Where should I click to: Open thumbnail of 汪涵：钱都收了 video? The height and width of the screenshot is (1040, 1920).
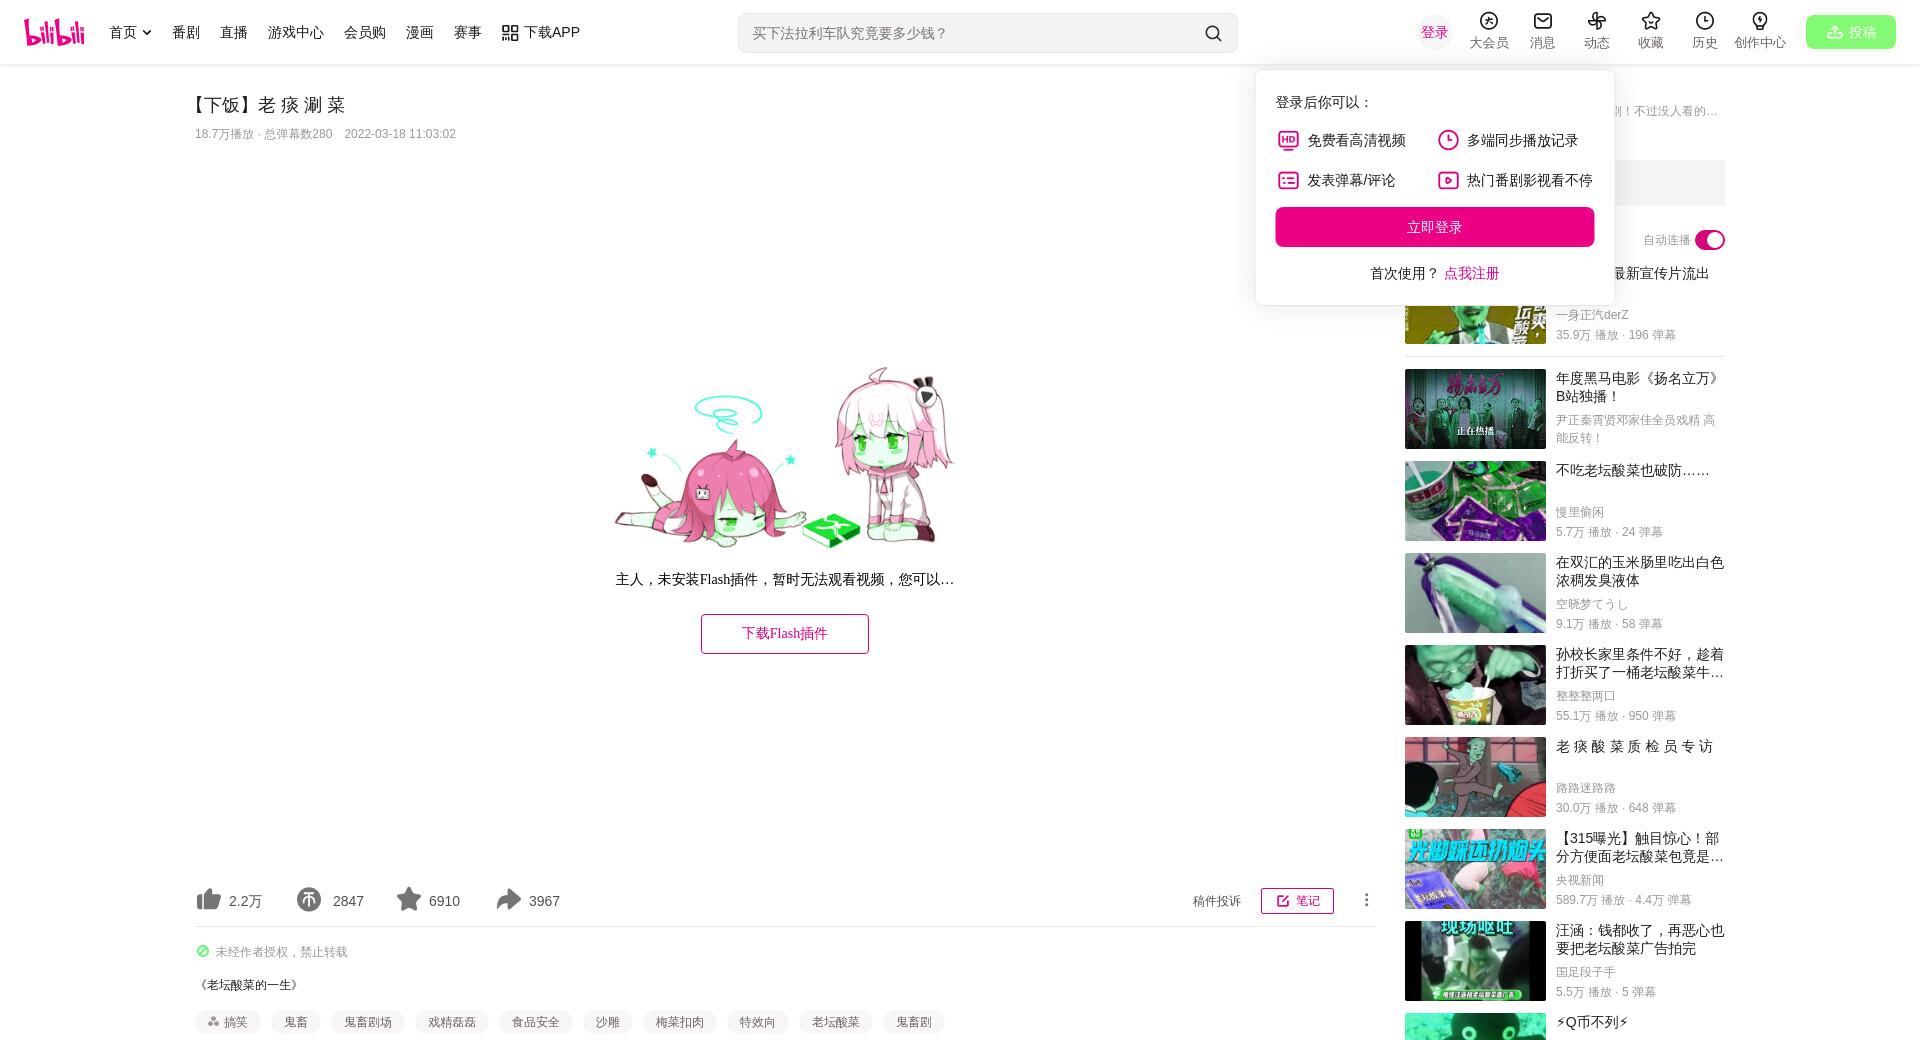click(x=1475, y=961)
